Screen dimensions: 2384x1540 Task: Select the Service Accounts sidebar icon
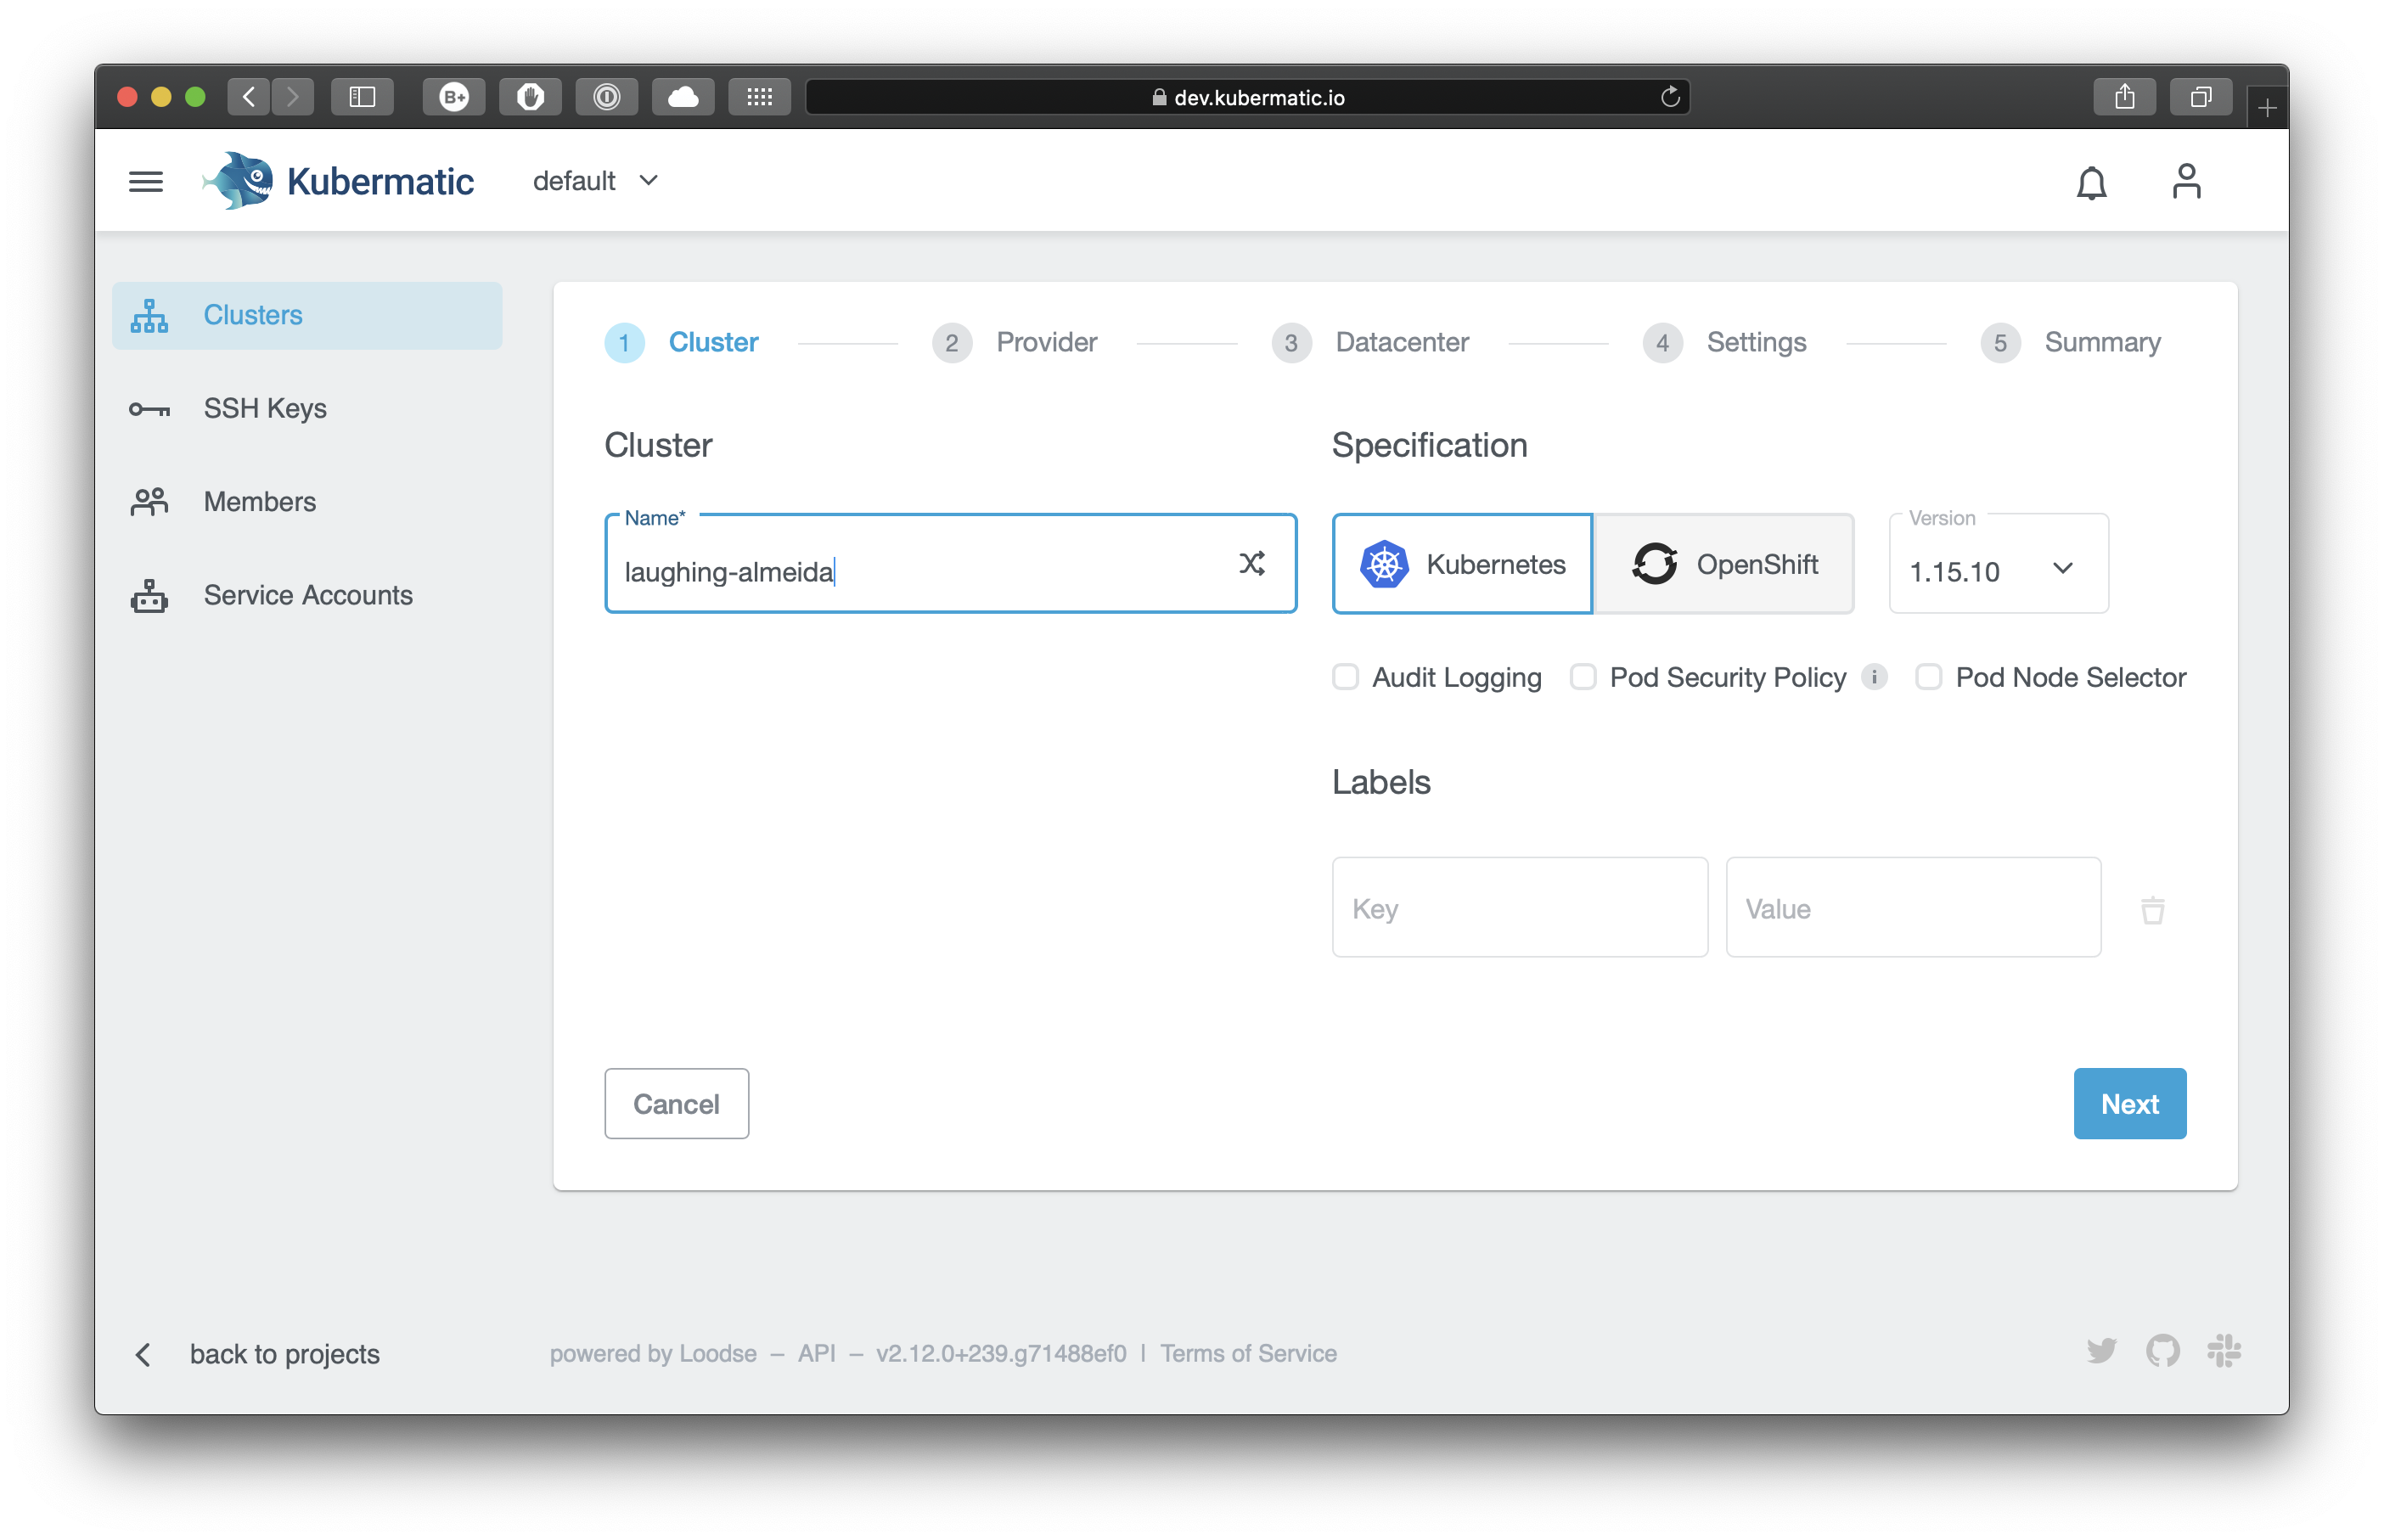(x=148, y=594)
